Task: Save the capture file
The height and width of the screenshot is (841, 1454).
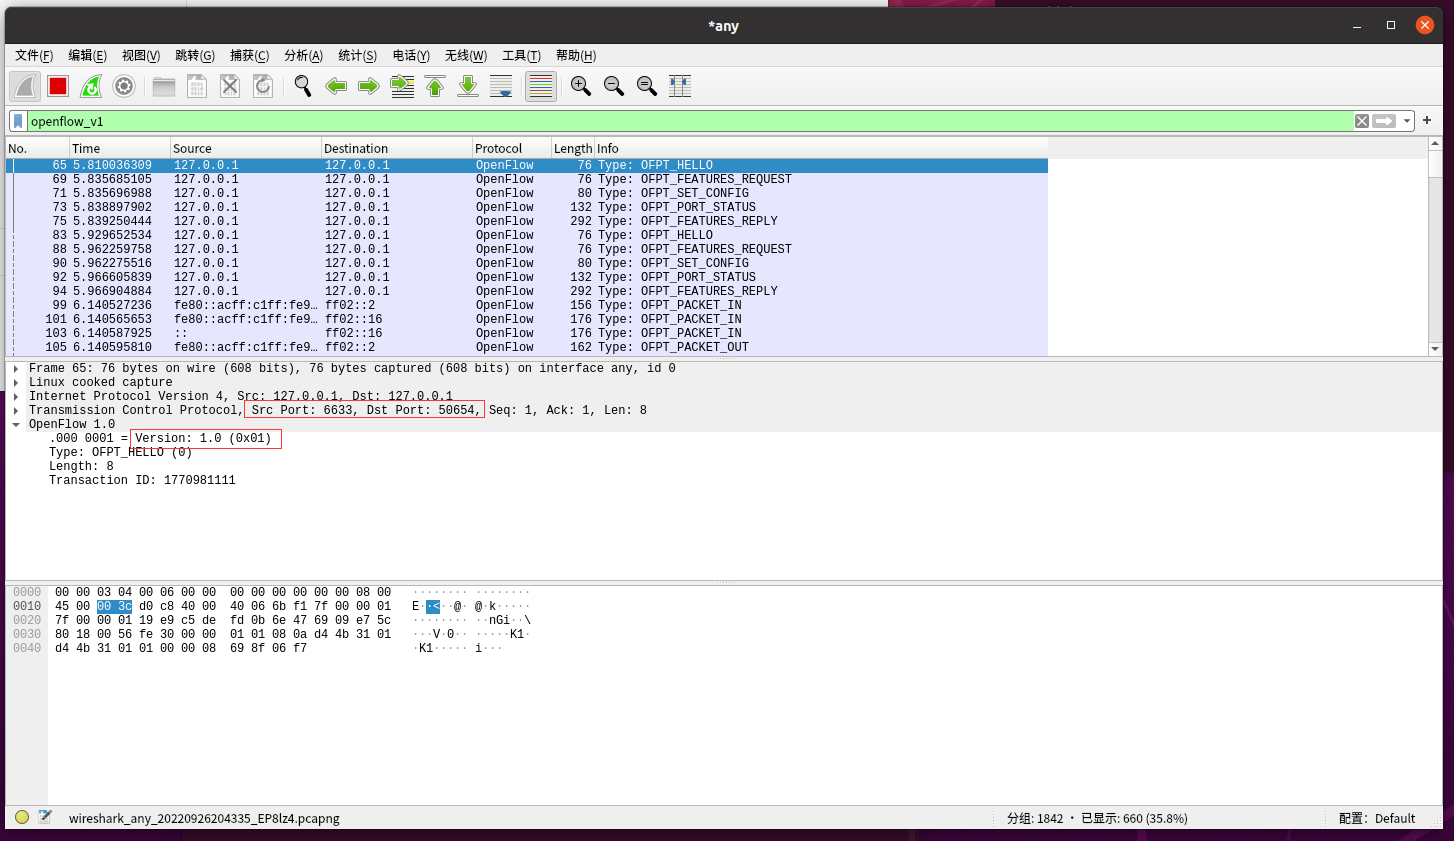Action: (x=197, y=86)
